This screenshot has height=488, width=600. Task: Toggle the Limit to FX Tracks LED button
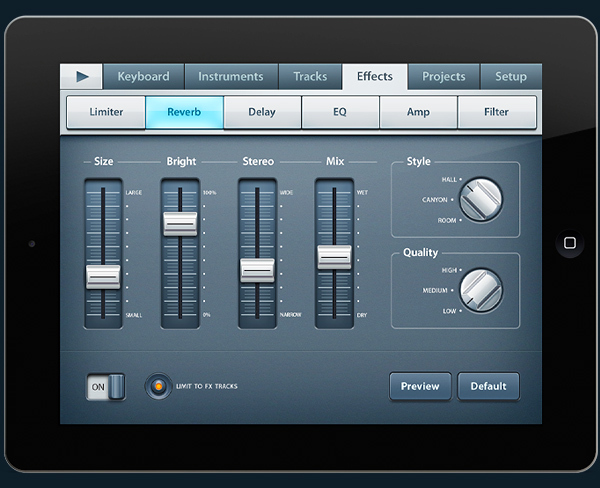[158, 386]
